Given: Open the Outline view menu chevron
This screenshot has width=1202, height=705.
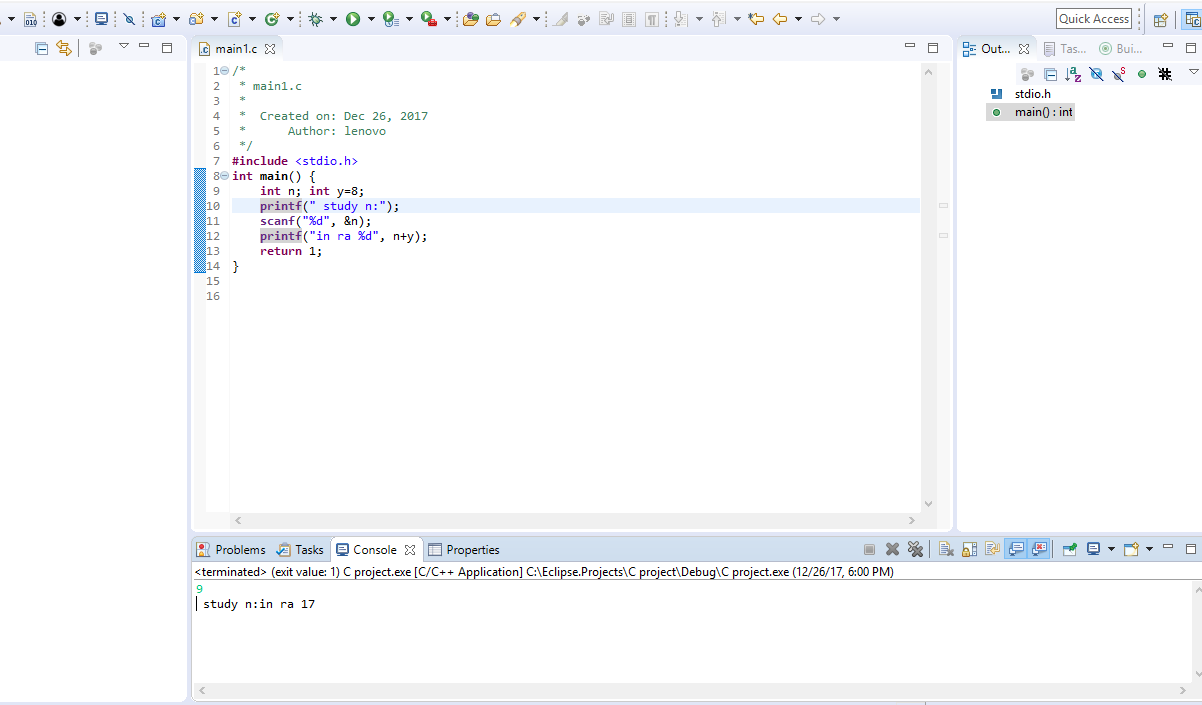Looking at the screenshot, I should [x=1193, y=74].
